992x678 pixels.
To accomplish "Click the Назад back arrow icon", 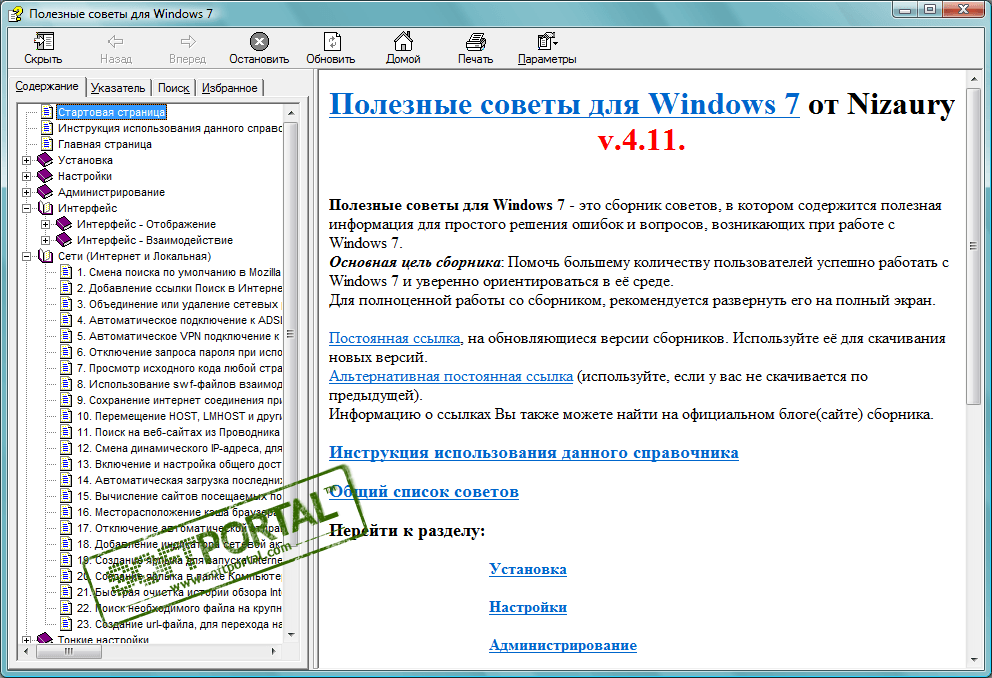I will (115, 42).
